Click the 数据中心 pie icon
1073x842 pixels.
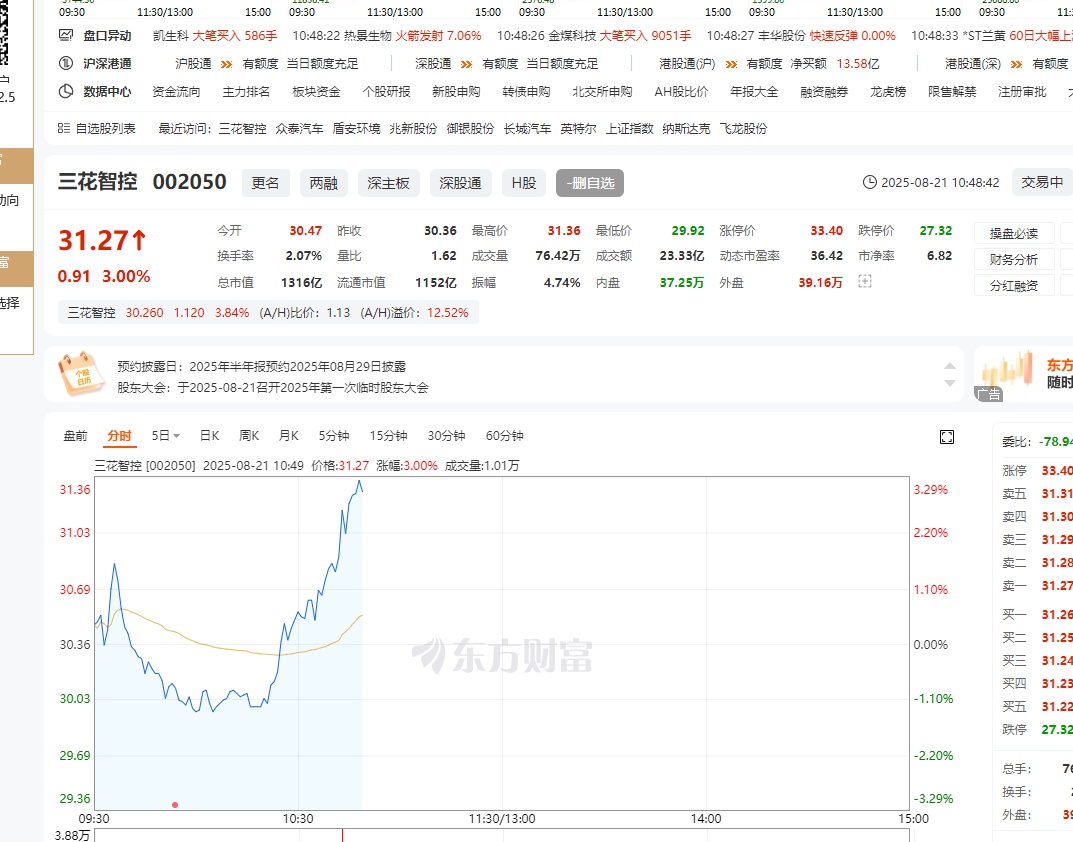tap(66, 91)
